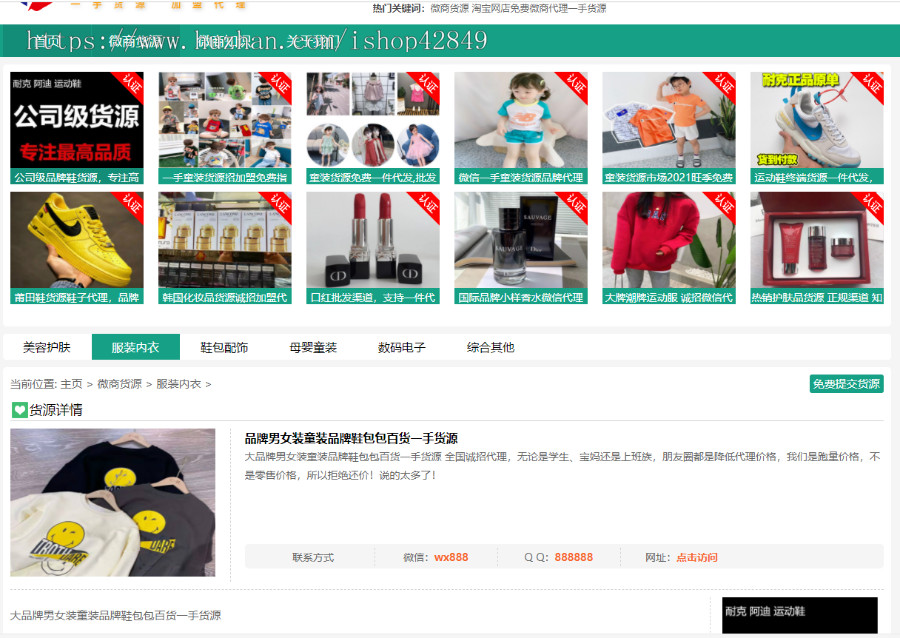The width and height of the screenshot is (900, 638).
Task: Open 微商货源 in the green navigation bar
Action: pos(136,41)
